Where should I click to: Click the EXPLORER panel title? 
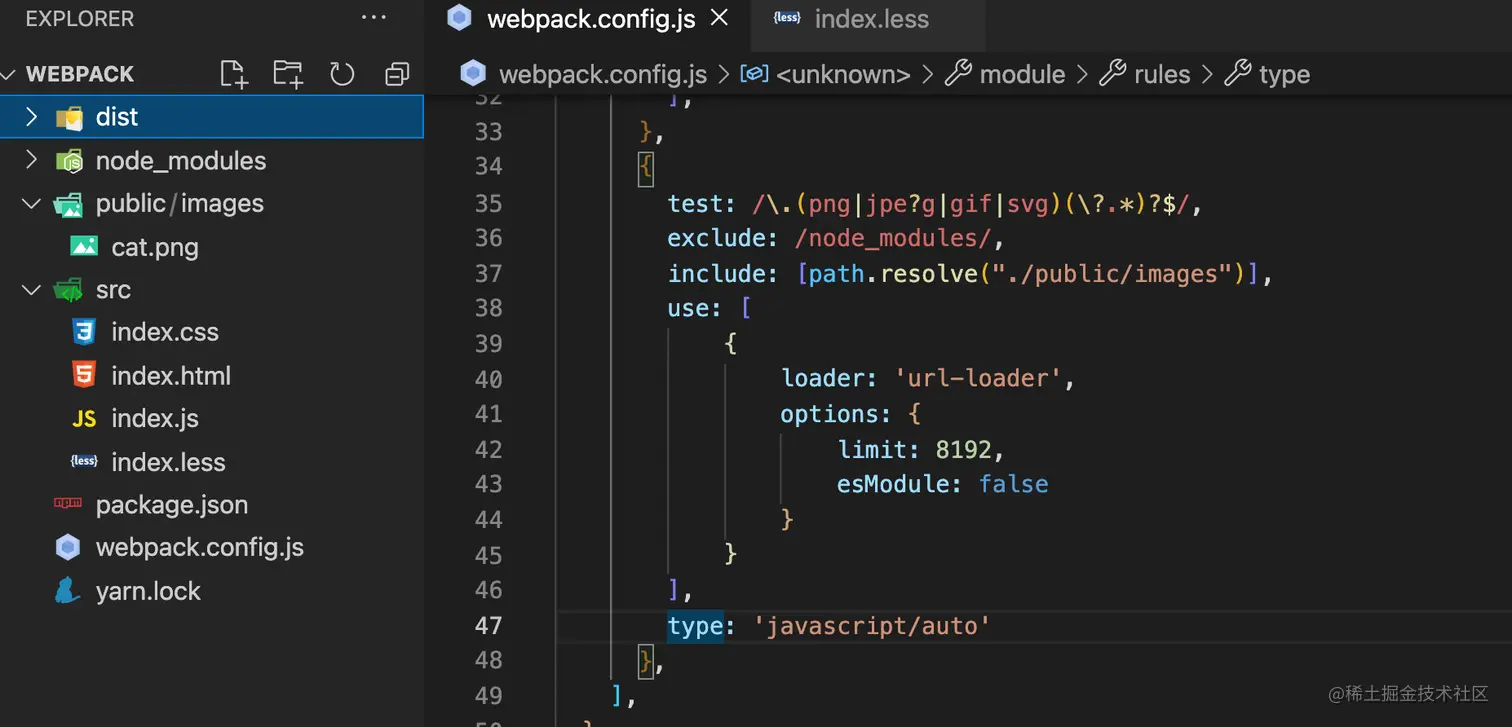coord(79,19)
